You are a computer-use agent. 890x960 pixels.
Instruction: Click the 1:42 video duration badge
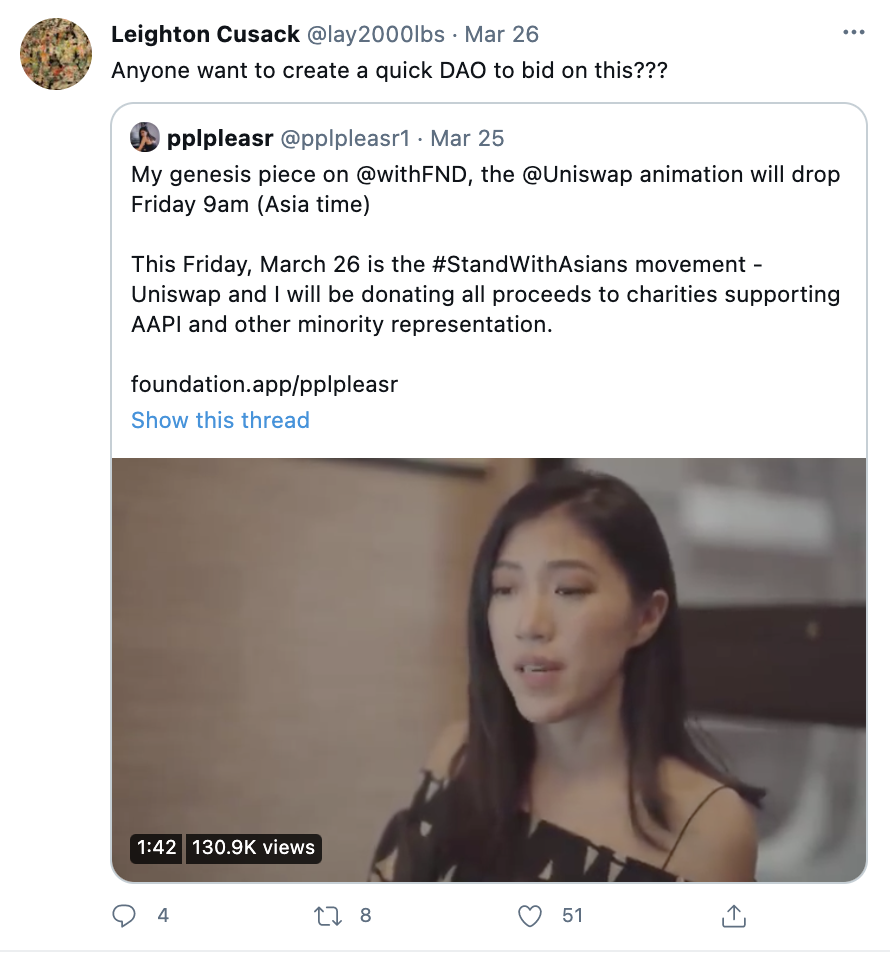(156, 848)
